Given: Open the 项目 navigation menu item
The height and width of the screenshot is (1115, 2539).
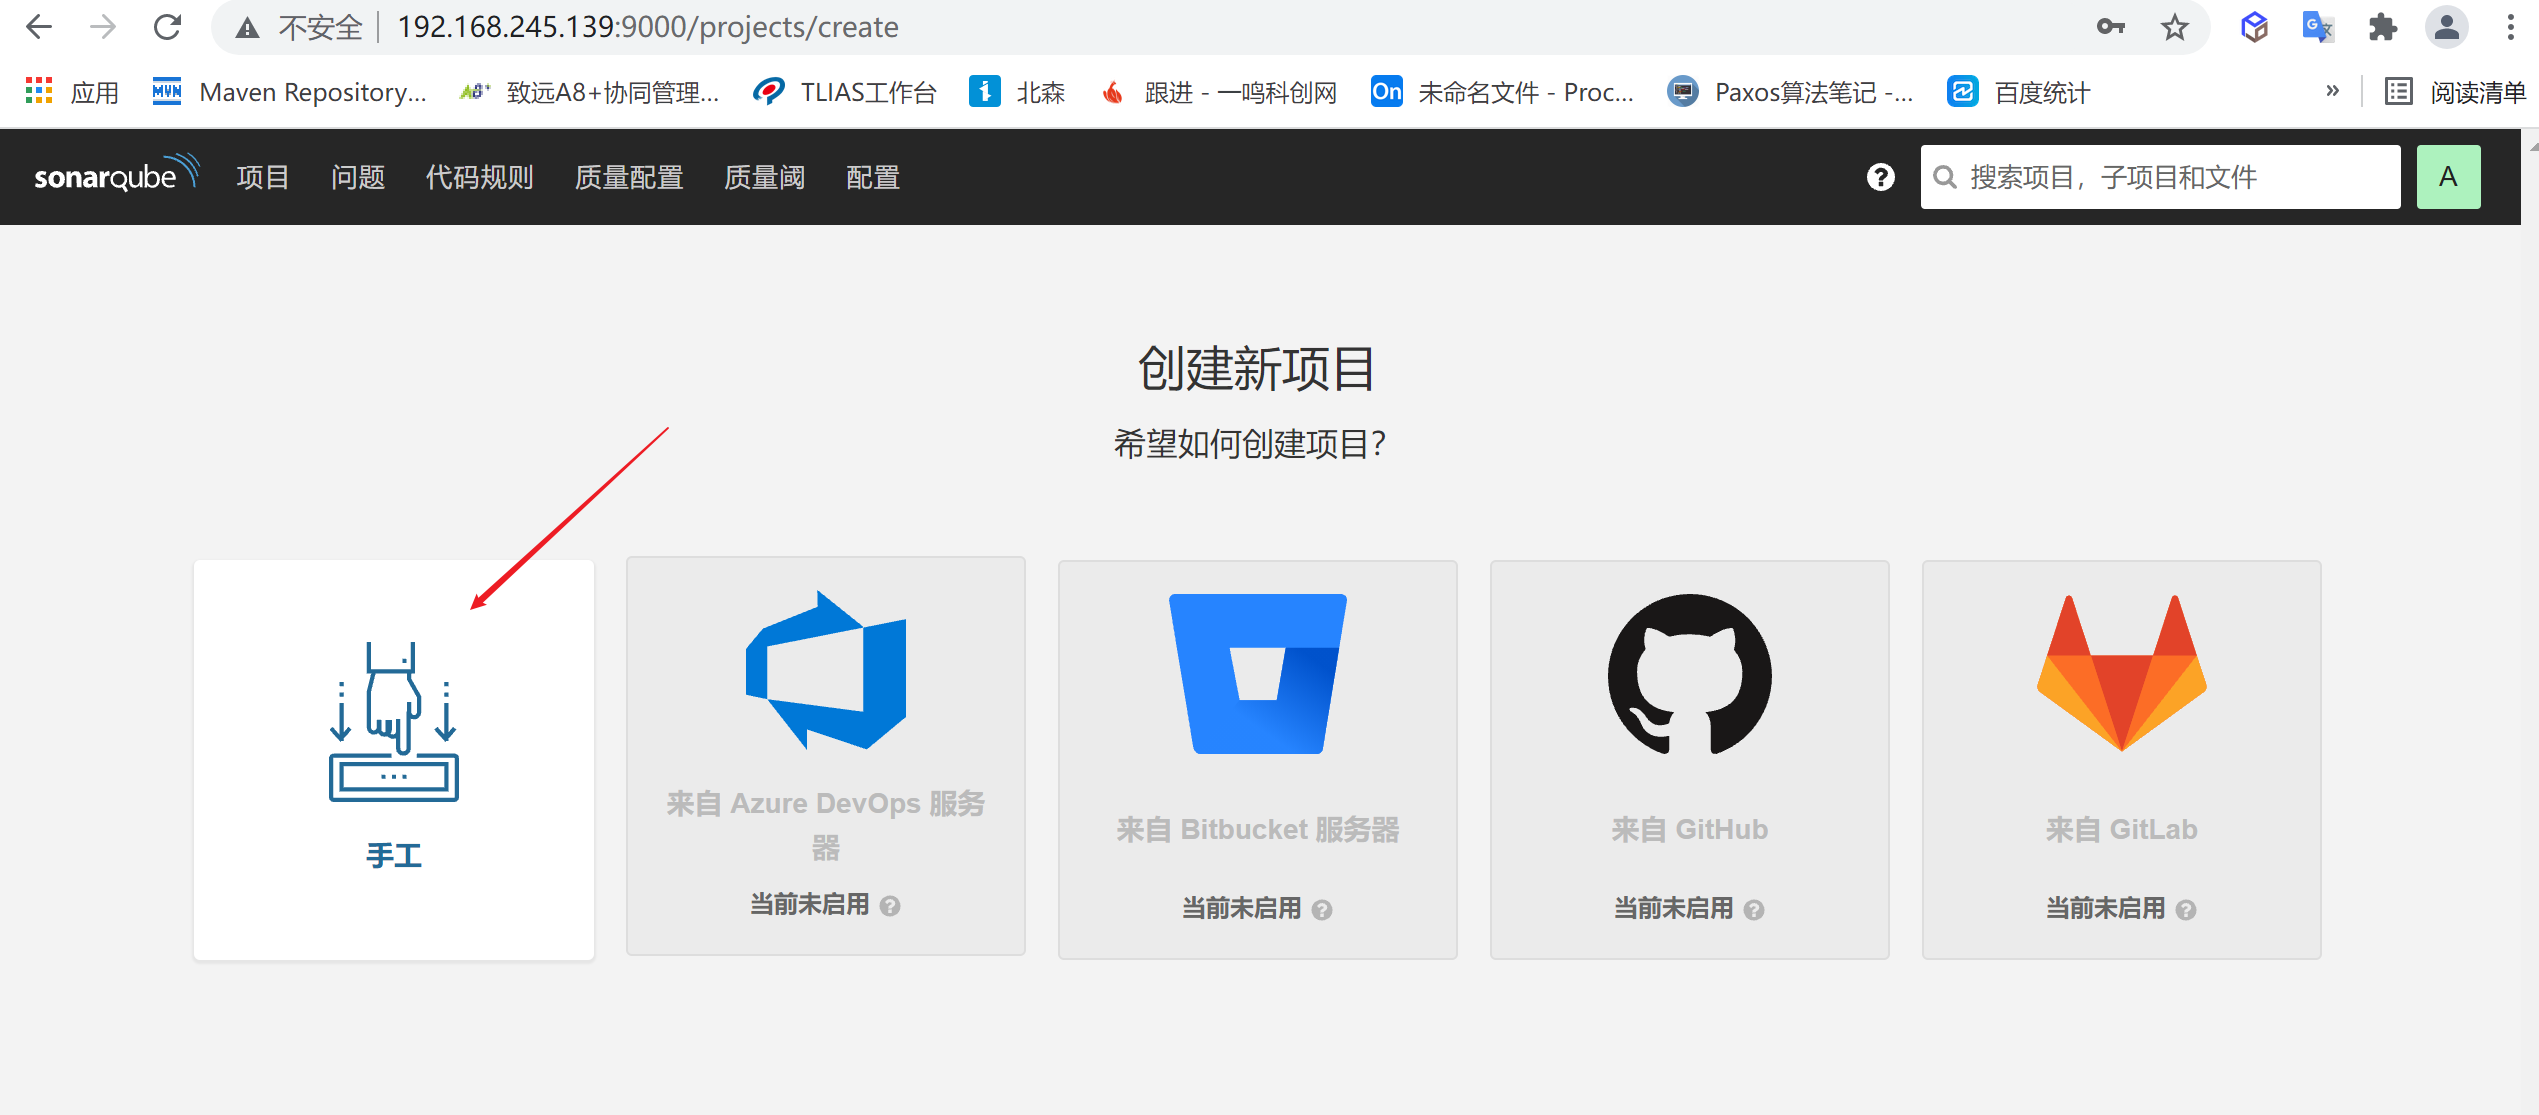Looking at the screenshot, I should click(262, 177).
